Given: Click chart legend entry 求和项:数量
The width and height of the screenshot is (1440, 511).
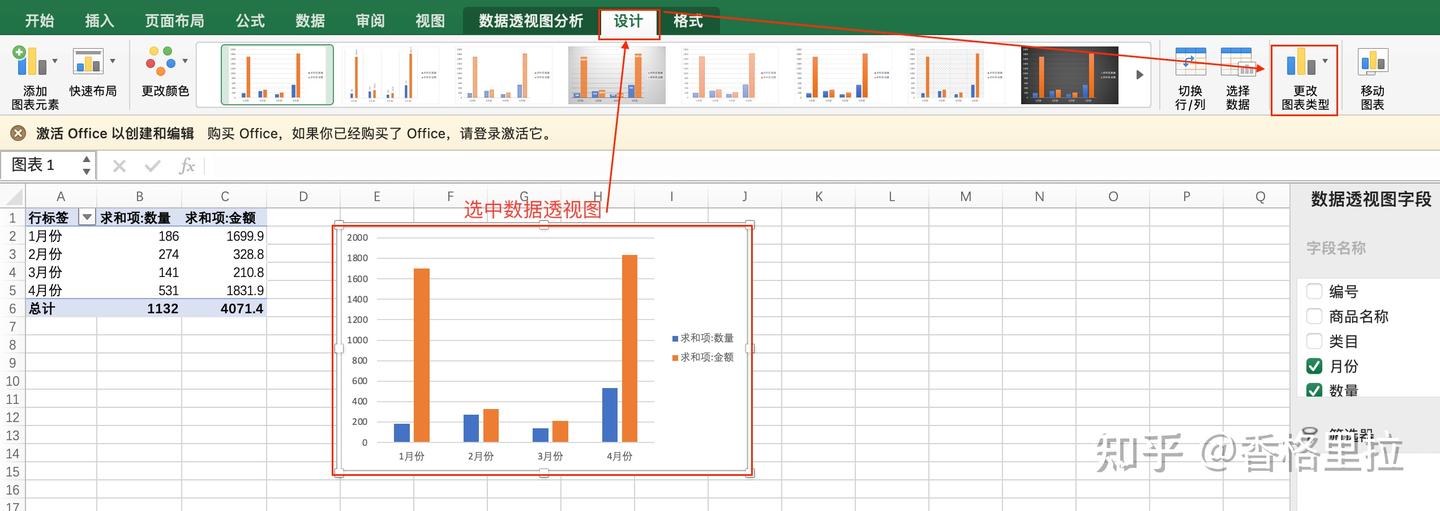Looking at the screenshot, I should (702, 338).
